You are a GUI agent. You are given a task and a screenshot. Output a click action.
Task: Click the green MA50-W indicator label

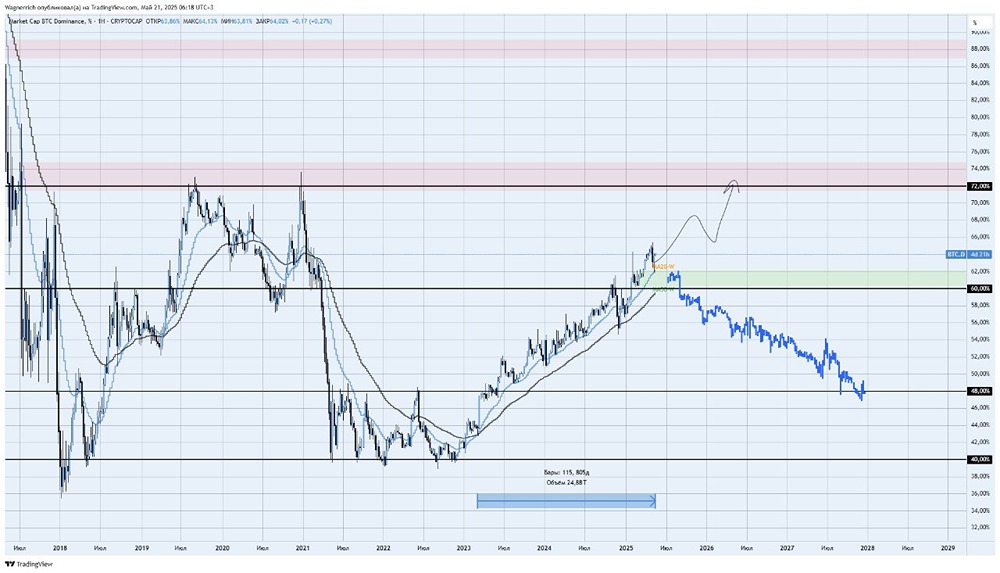click(x=664, y=289)
